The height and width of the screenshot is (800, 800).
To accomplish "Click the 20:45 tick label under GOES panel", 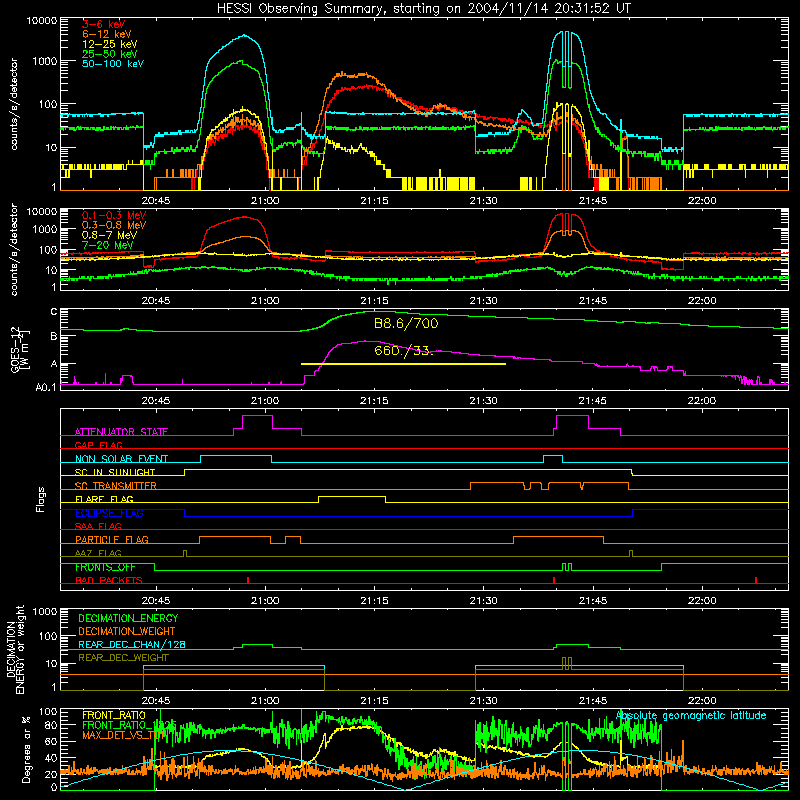I will pos(156,401).
